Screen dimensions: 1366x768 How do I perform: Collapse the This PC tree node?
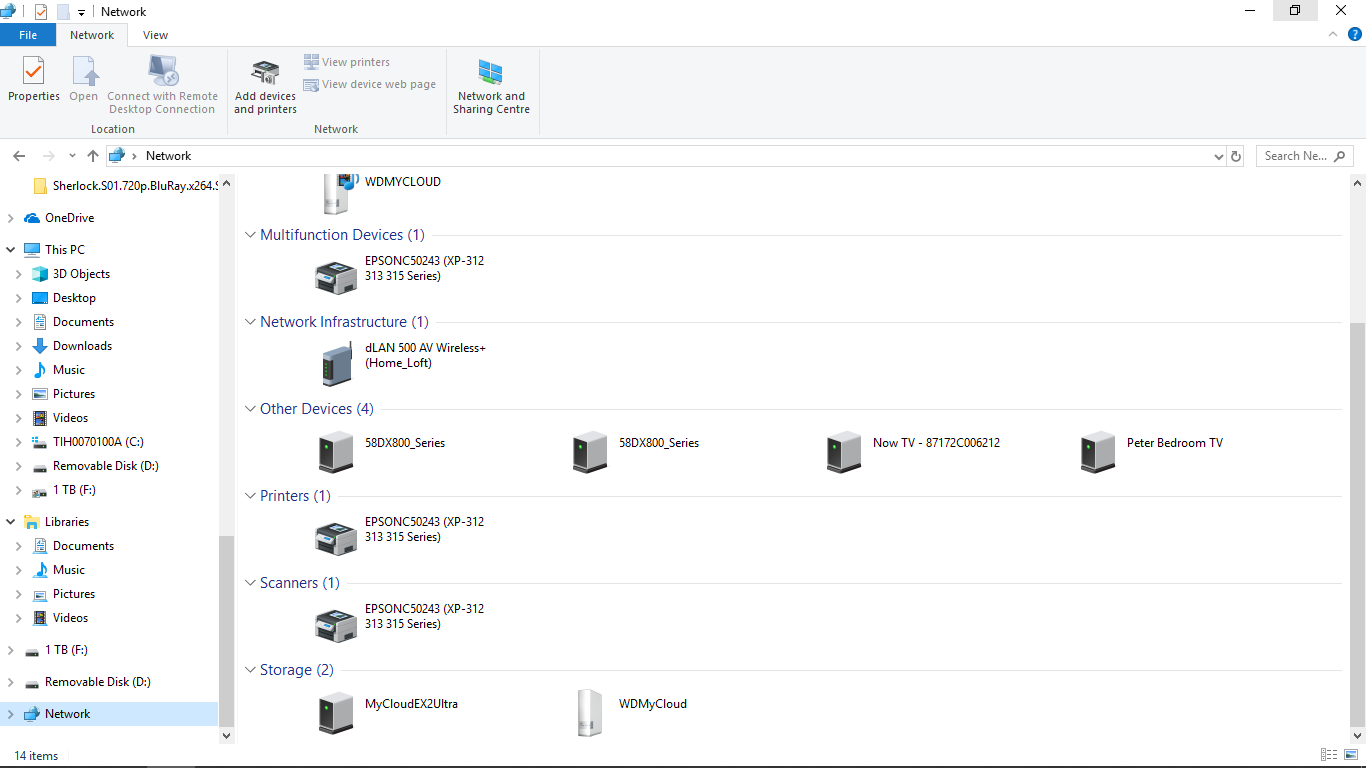coord(11,250)
